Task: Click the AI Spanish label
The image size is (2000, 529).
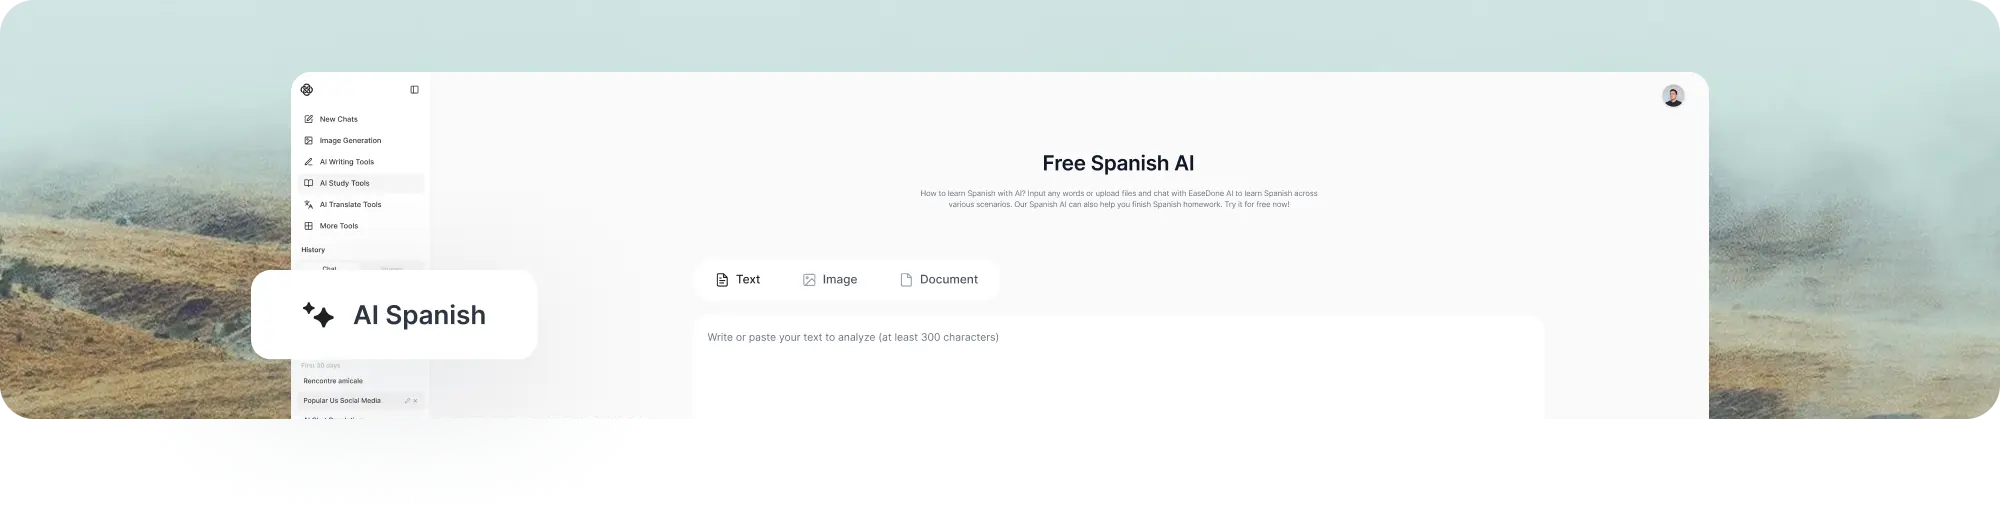Action: (419, 315)
